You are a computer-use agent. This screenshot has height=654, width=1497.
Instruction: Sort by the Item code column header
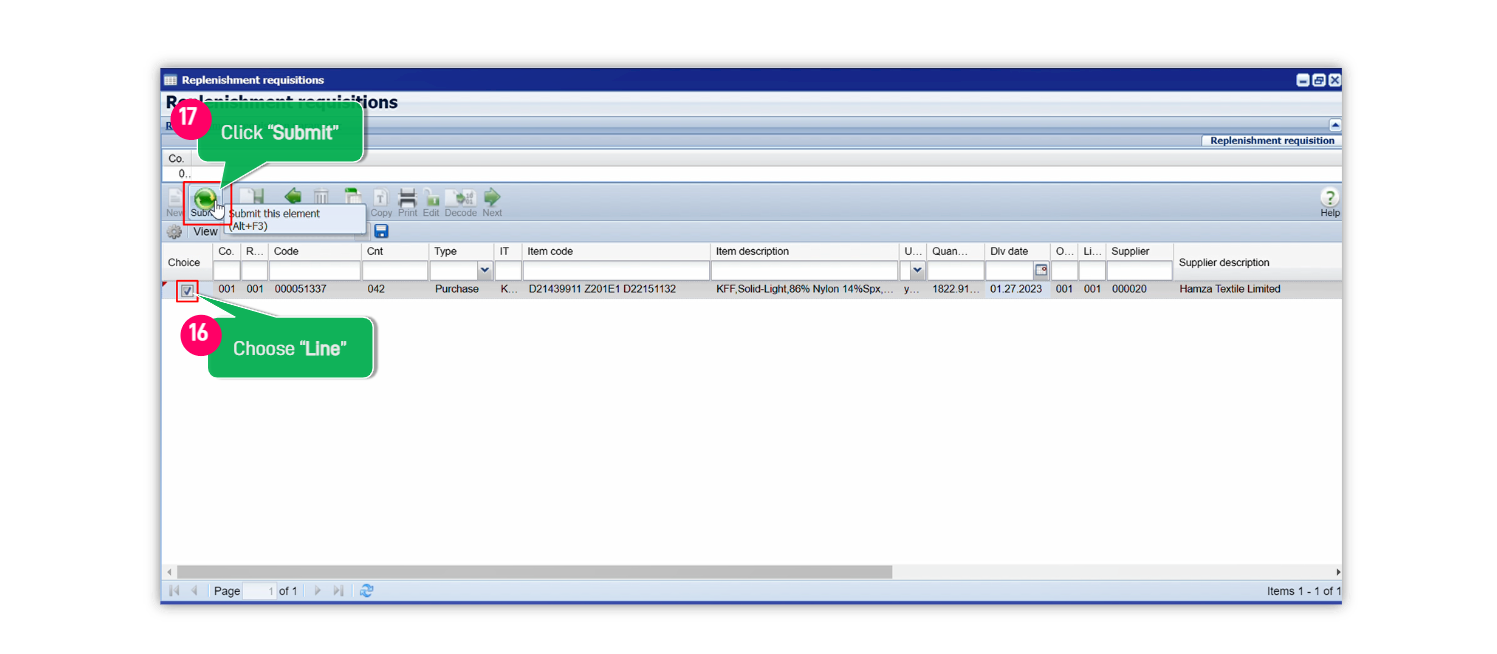(x=616, y=251)
